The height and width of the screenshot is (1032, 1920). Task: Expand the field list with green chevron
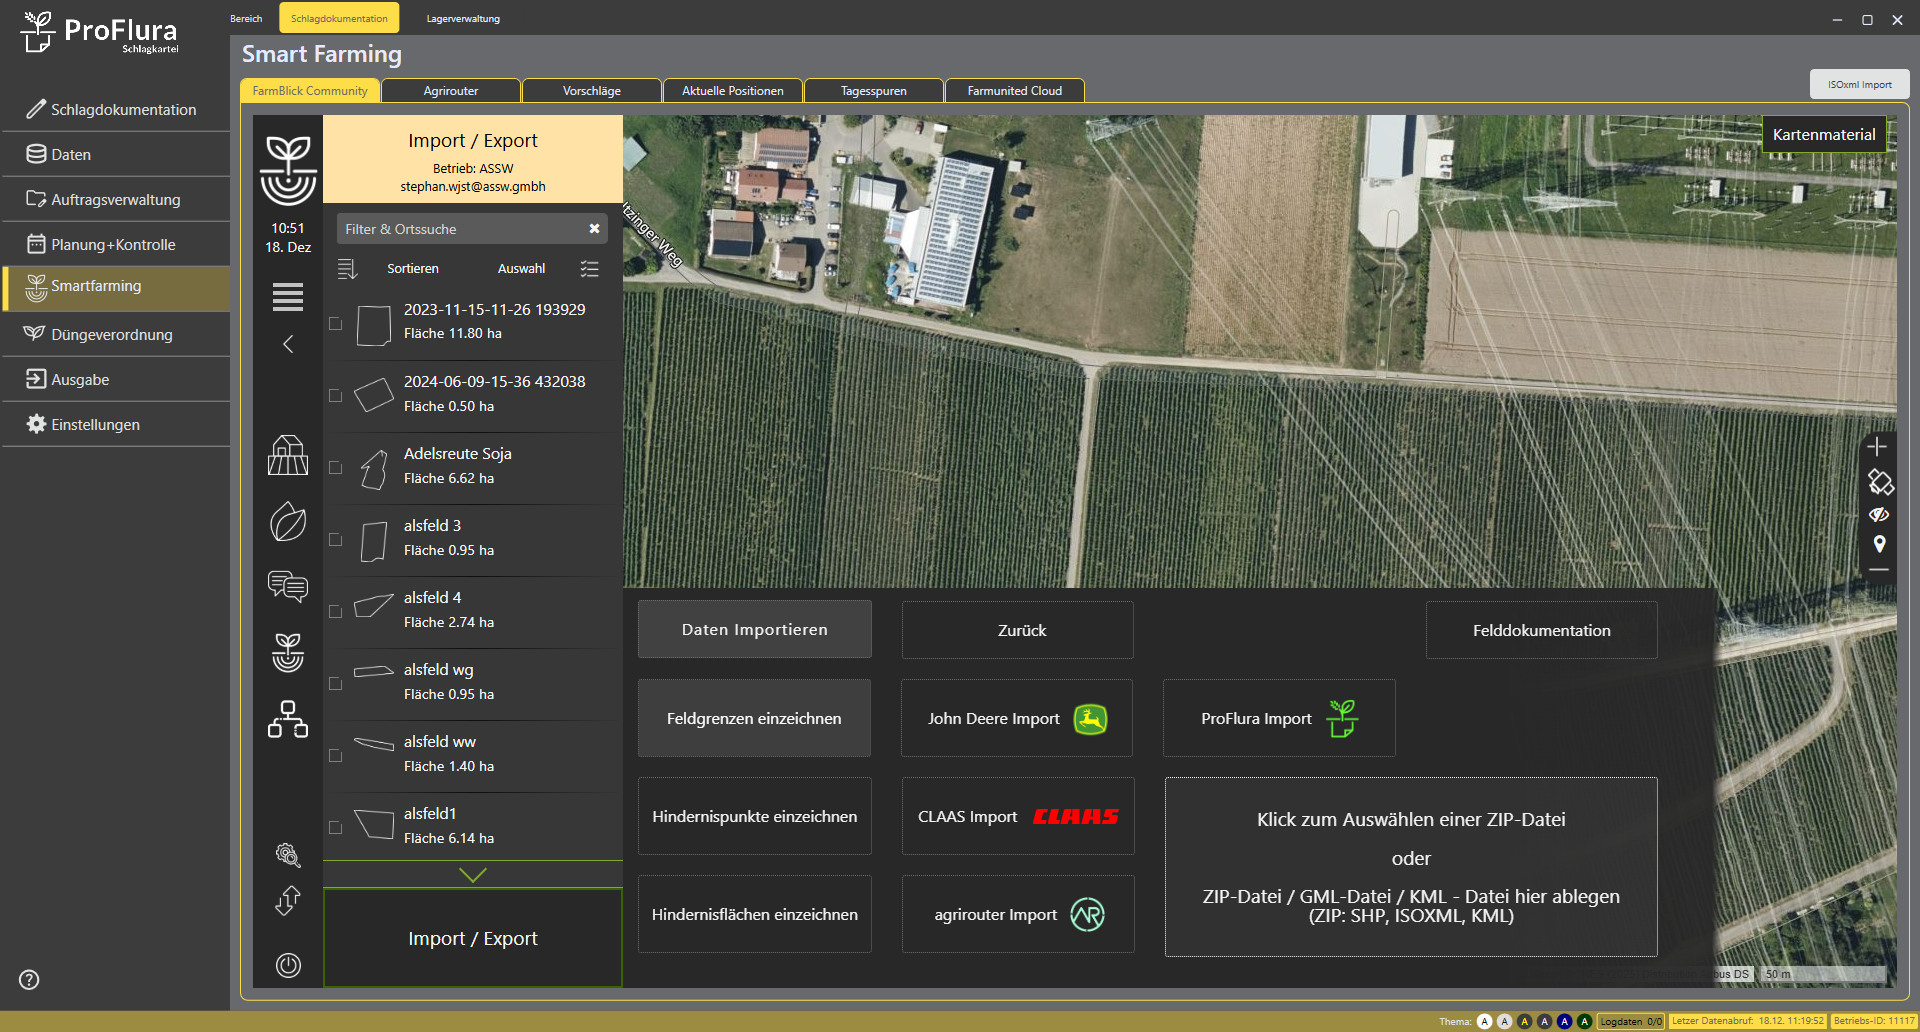[472, 875]
